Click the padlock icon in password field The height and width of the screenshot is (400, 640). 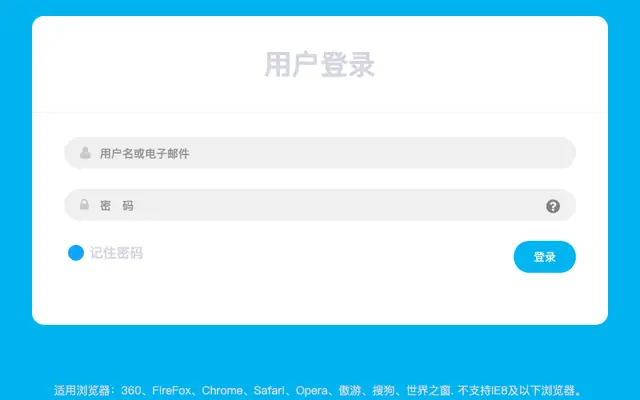[x=84, y=204]
